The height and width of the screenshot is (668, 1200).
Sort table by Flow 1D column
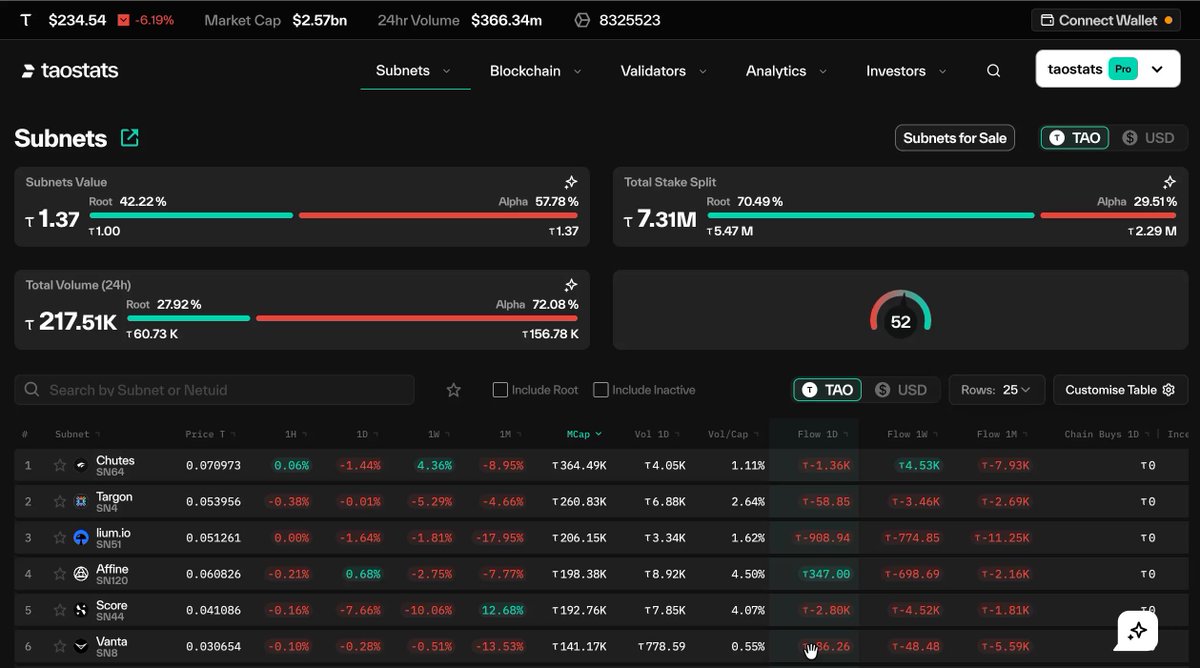point(822,434)
